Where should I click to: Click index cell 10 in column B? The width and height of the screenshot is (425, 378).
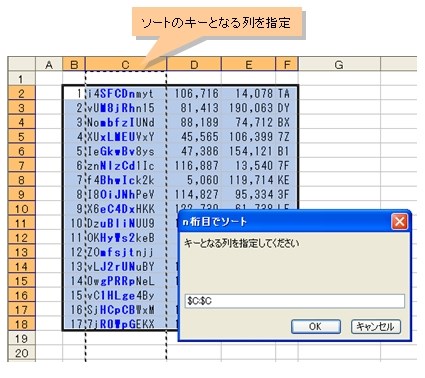74,223
